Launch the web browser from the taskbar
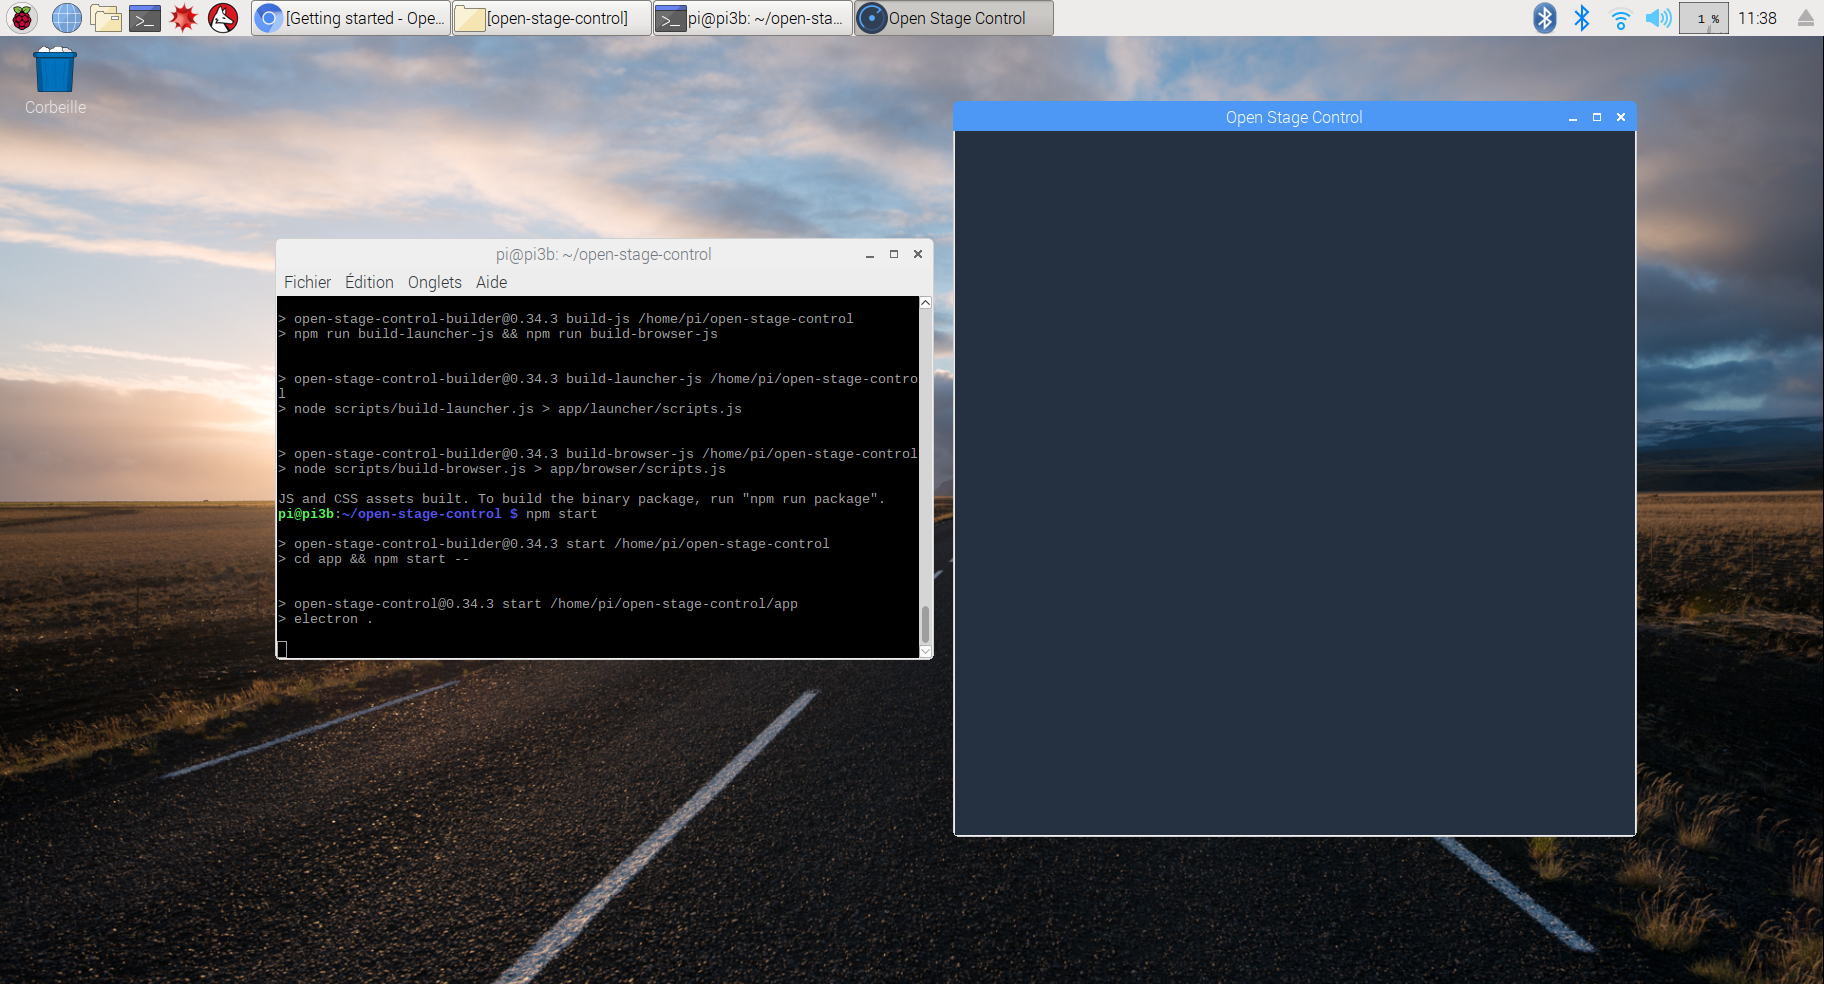Image resolution: width=1824 pixels, height=984 pixels. click(66, 17)
